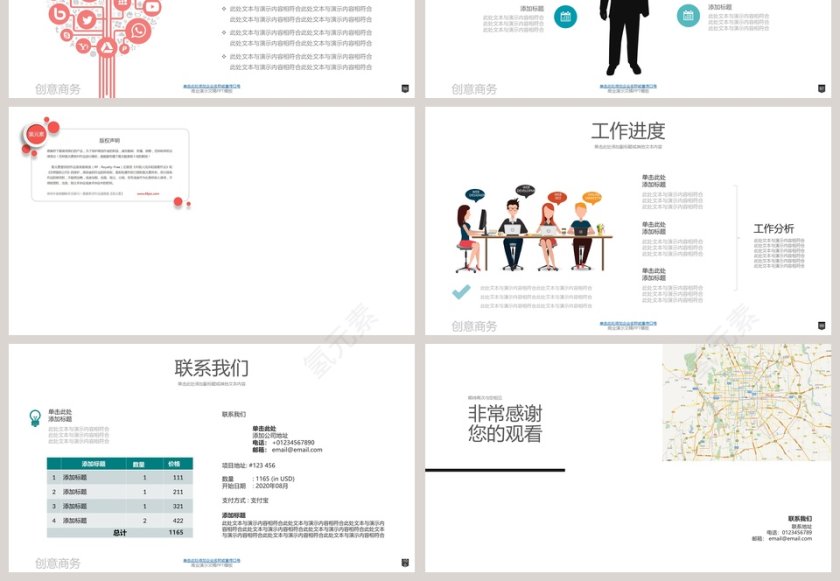Click the email@email.com link
Screen dimensions: 840x581
tap(297, 450)
